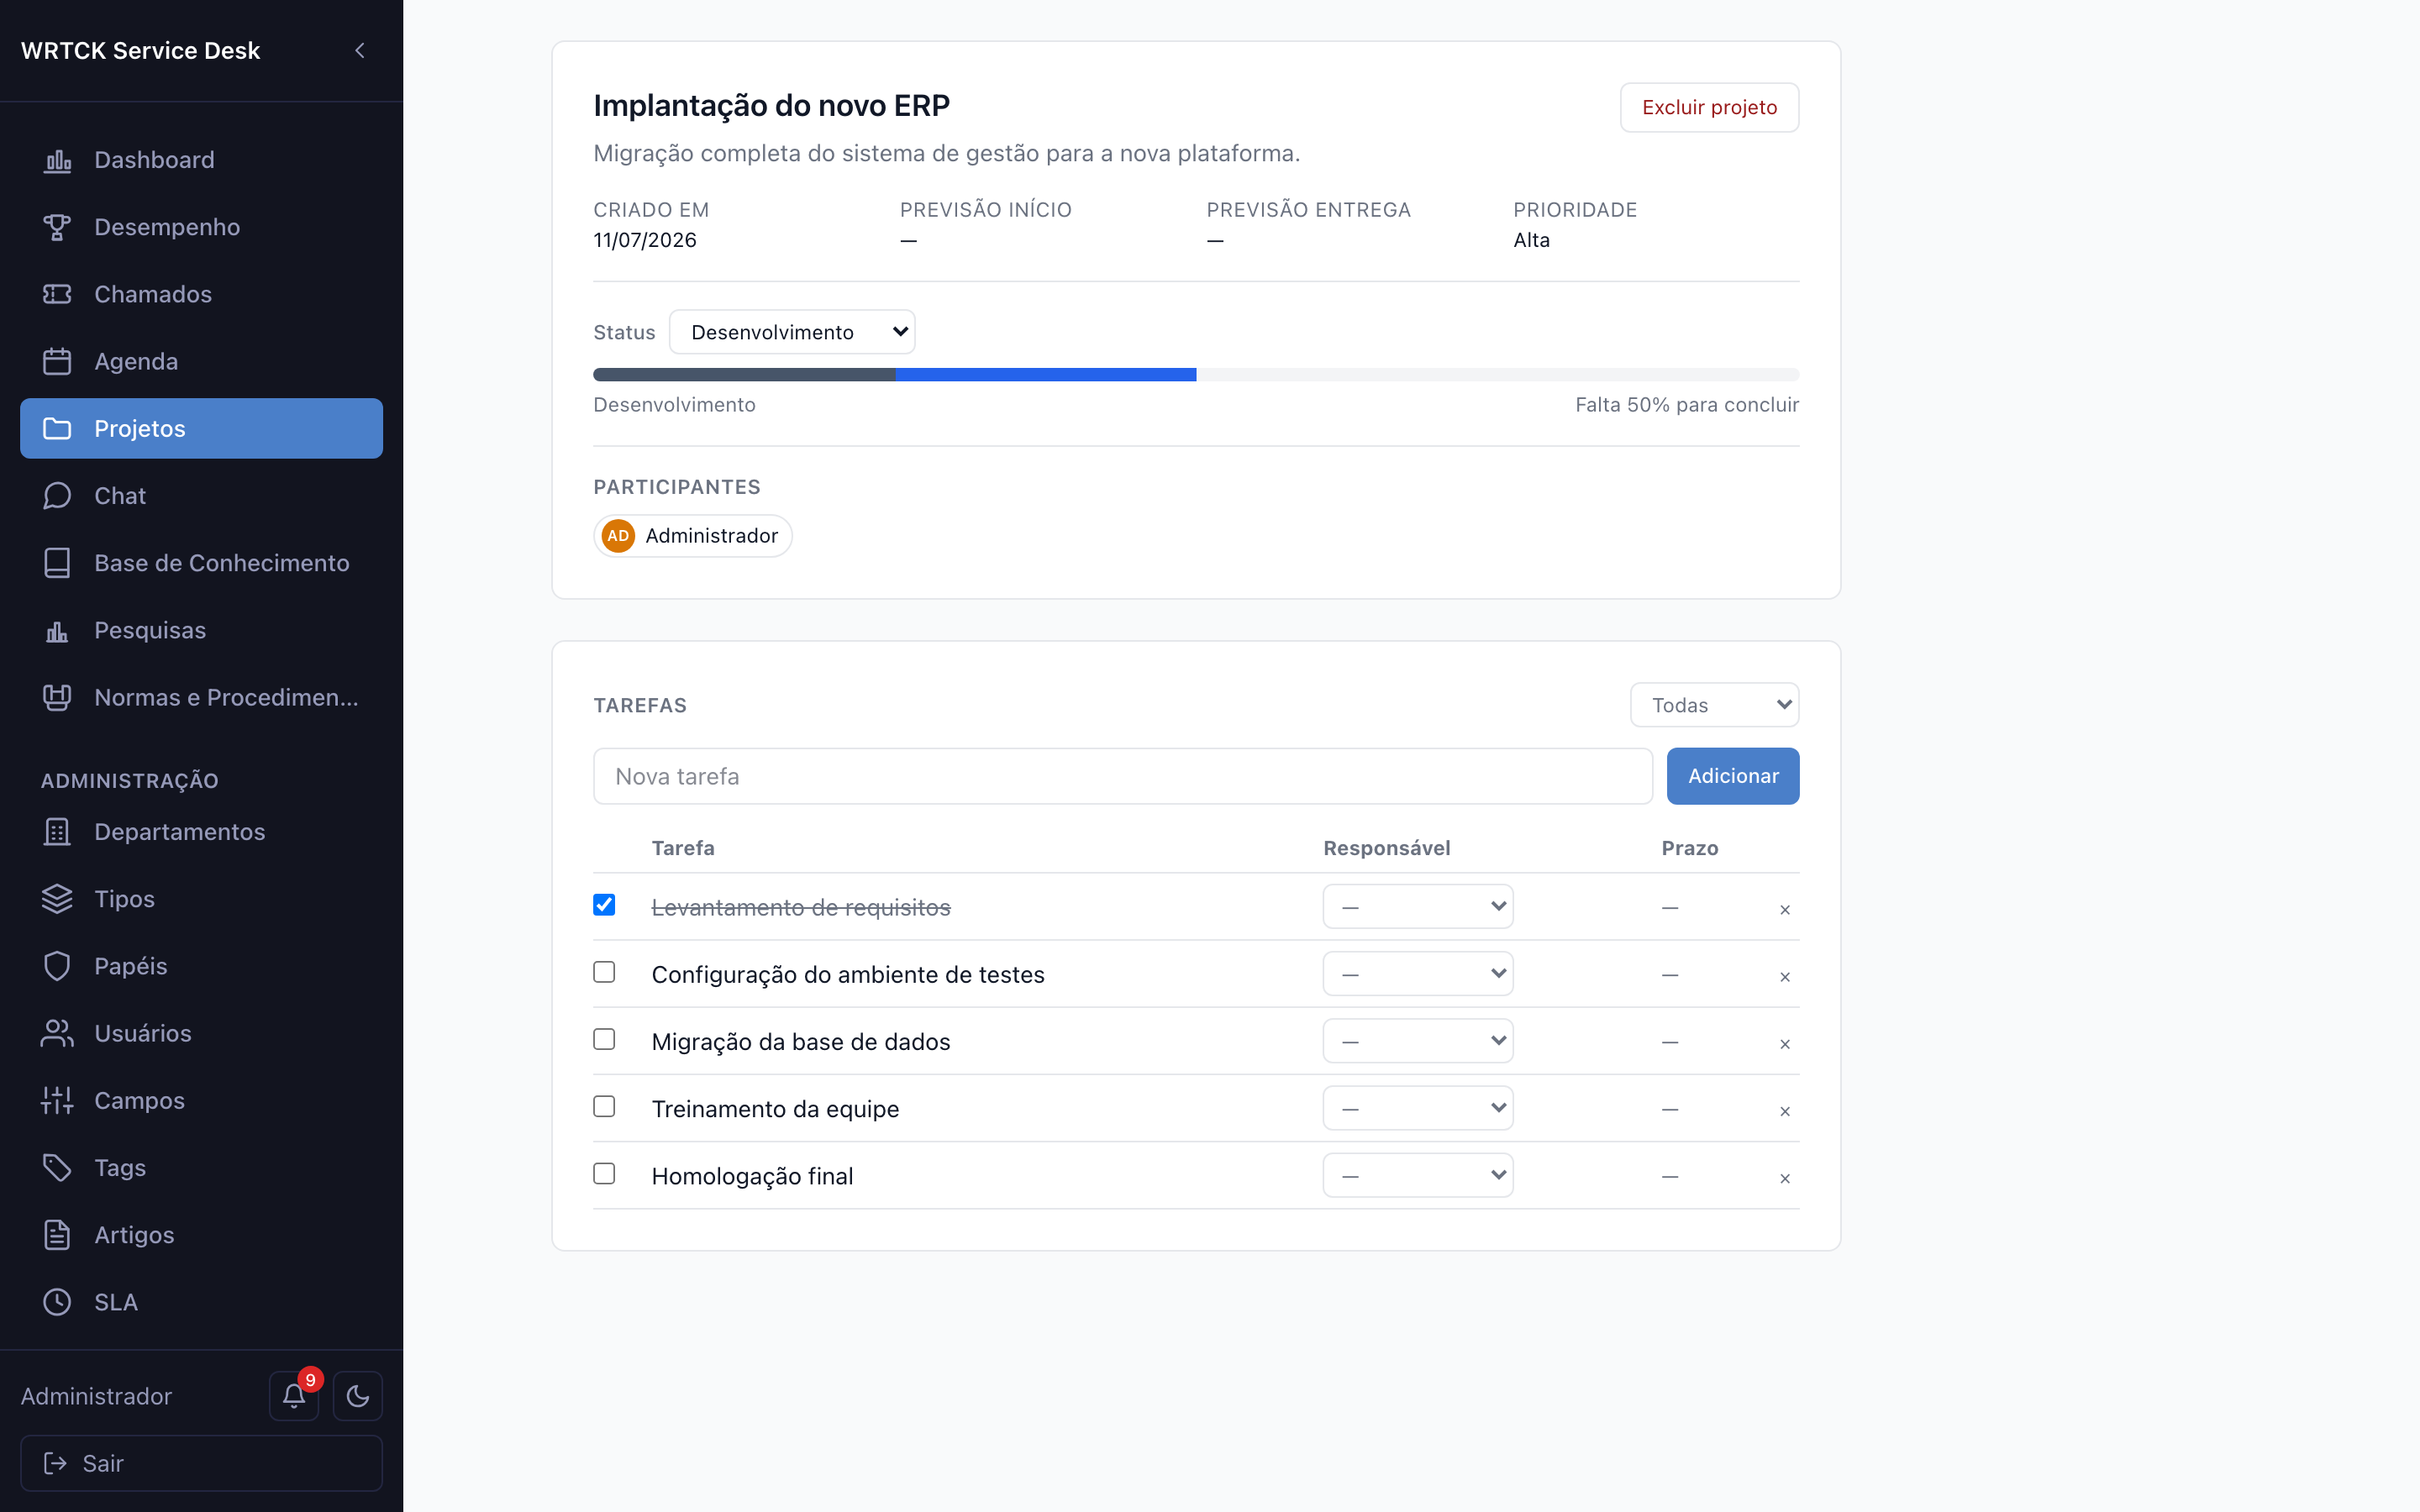Click WRTCK Service Desk title
The width and height of the screenshot is (2420, 1512).
[x=140, y=50]
